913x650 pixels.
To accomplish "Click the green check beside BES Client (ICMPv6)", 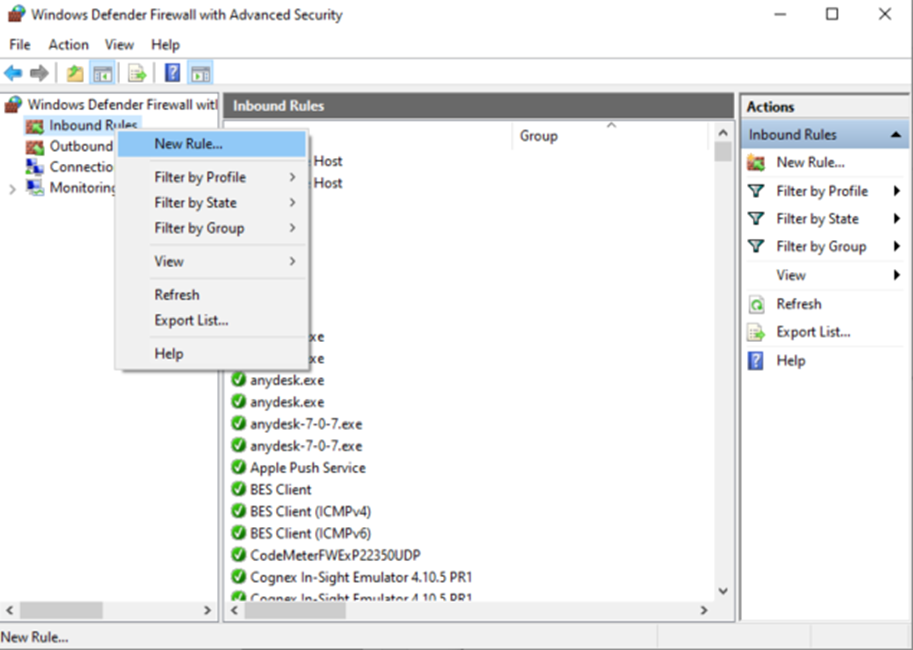I will (238, 532).
